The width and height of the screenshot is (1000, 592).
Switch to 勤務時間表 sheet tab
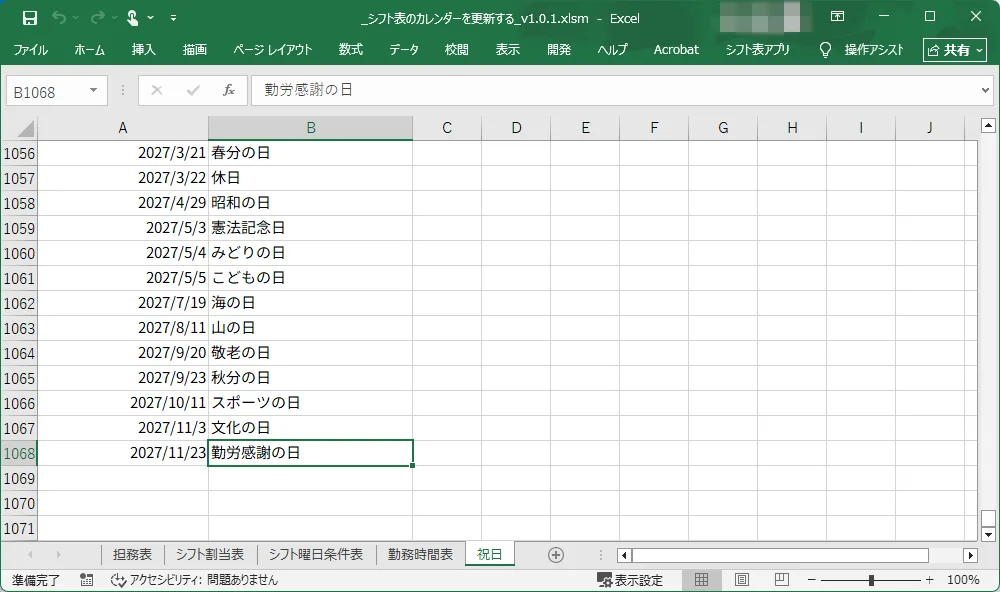click(x=420, y=555)
